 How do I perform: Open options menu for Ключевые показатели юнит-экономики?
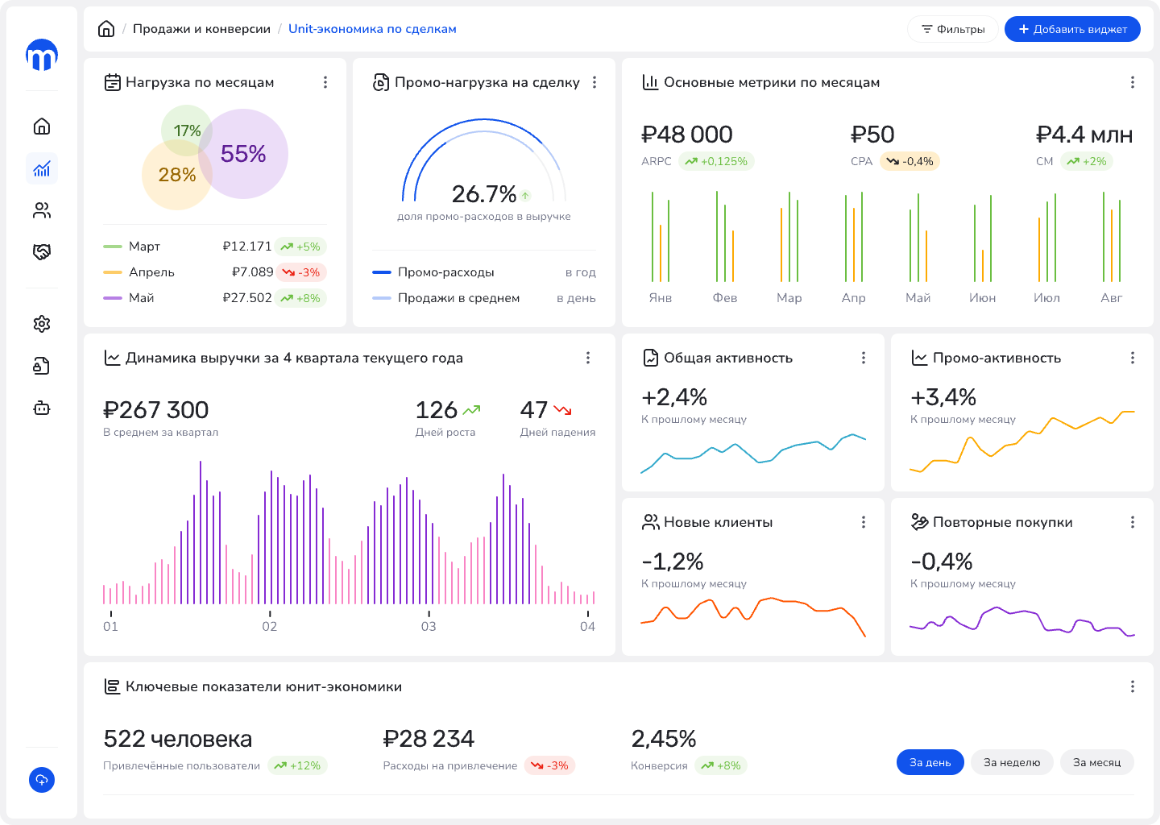(1133, 687)
